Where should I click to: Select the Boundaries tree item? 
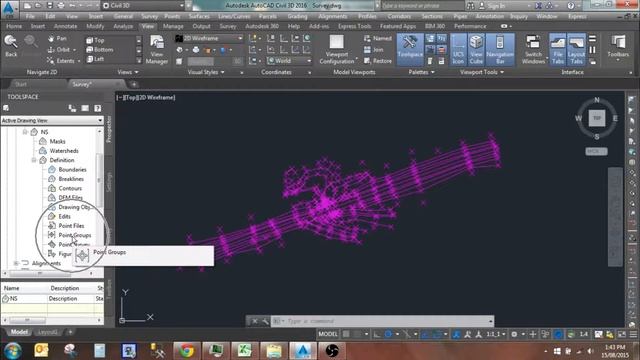coord(72,169)
